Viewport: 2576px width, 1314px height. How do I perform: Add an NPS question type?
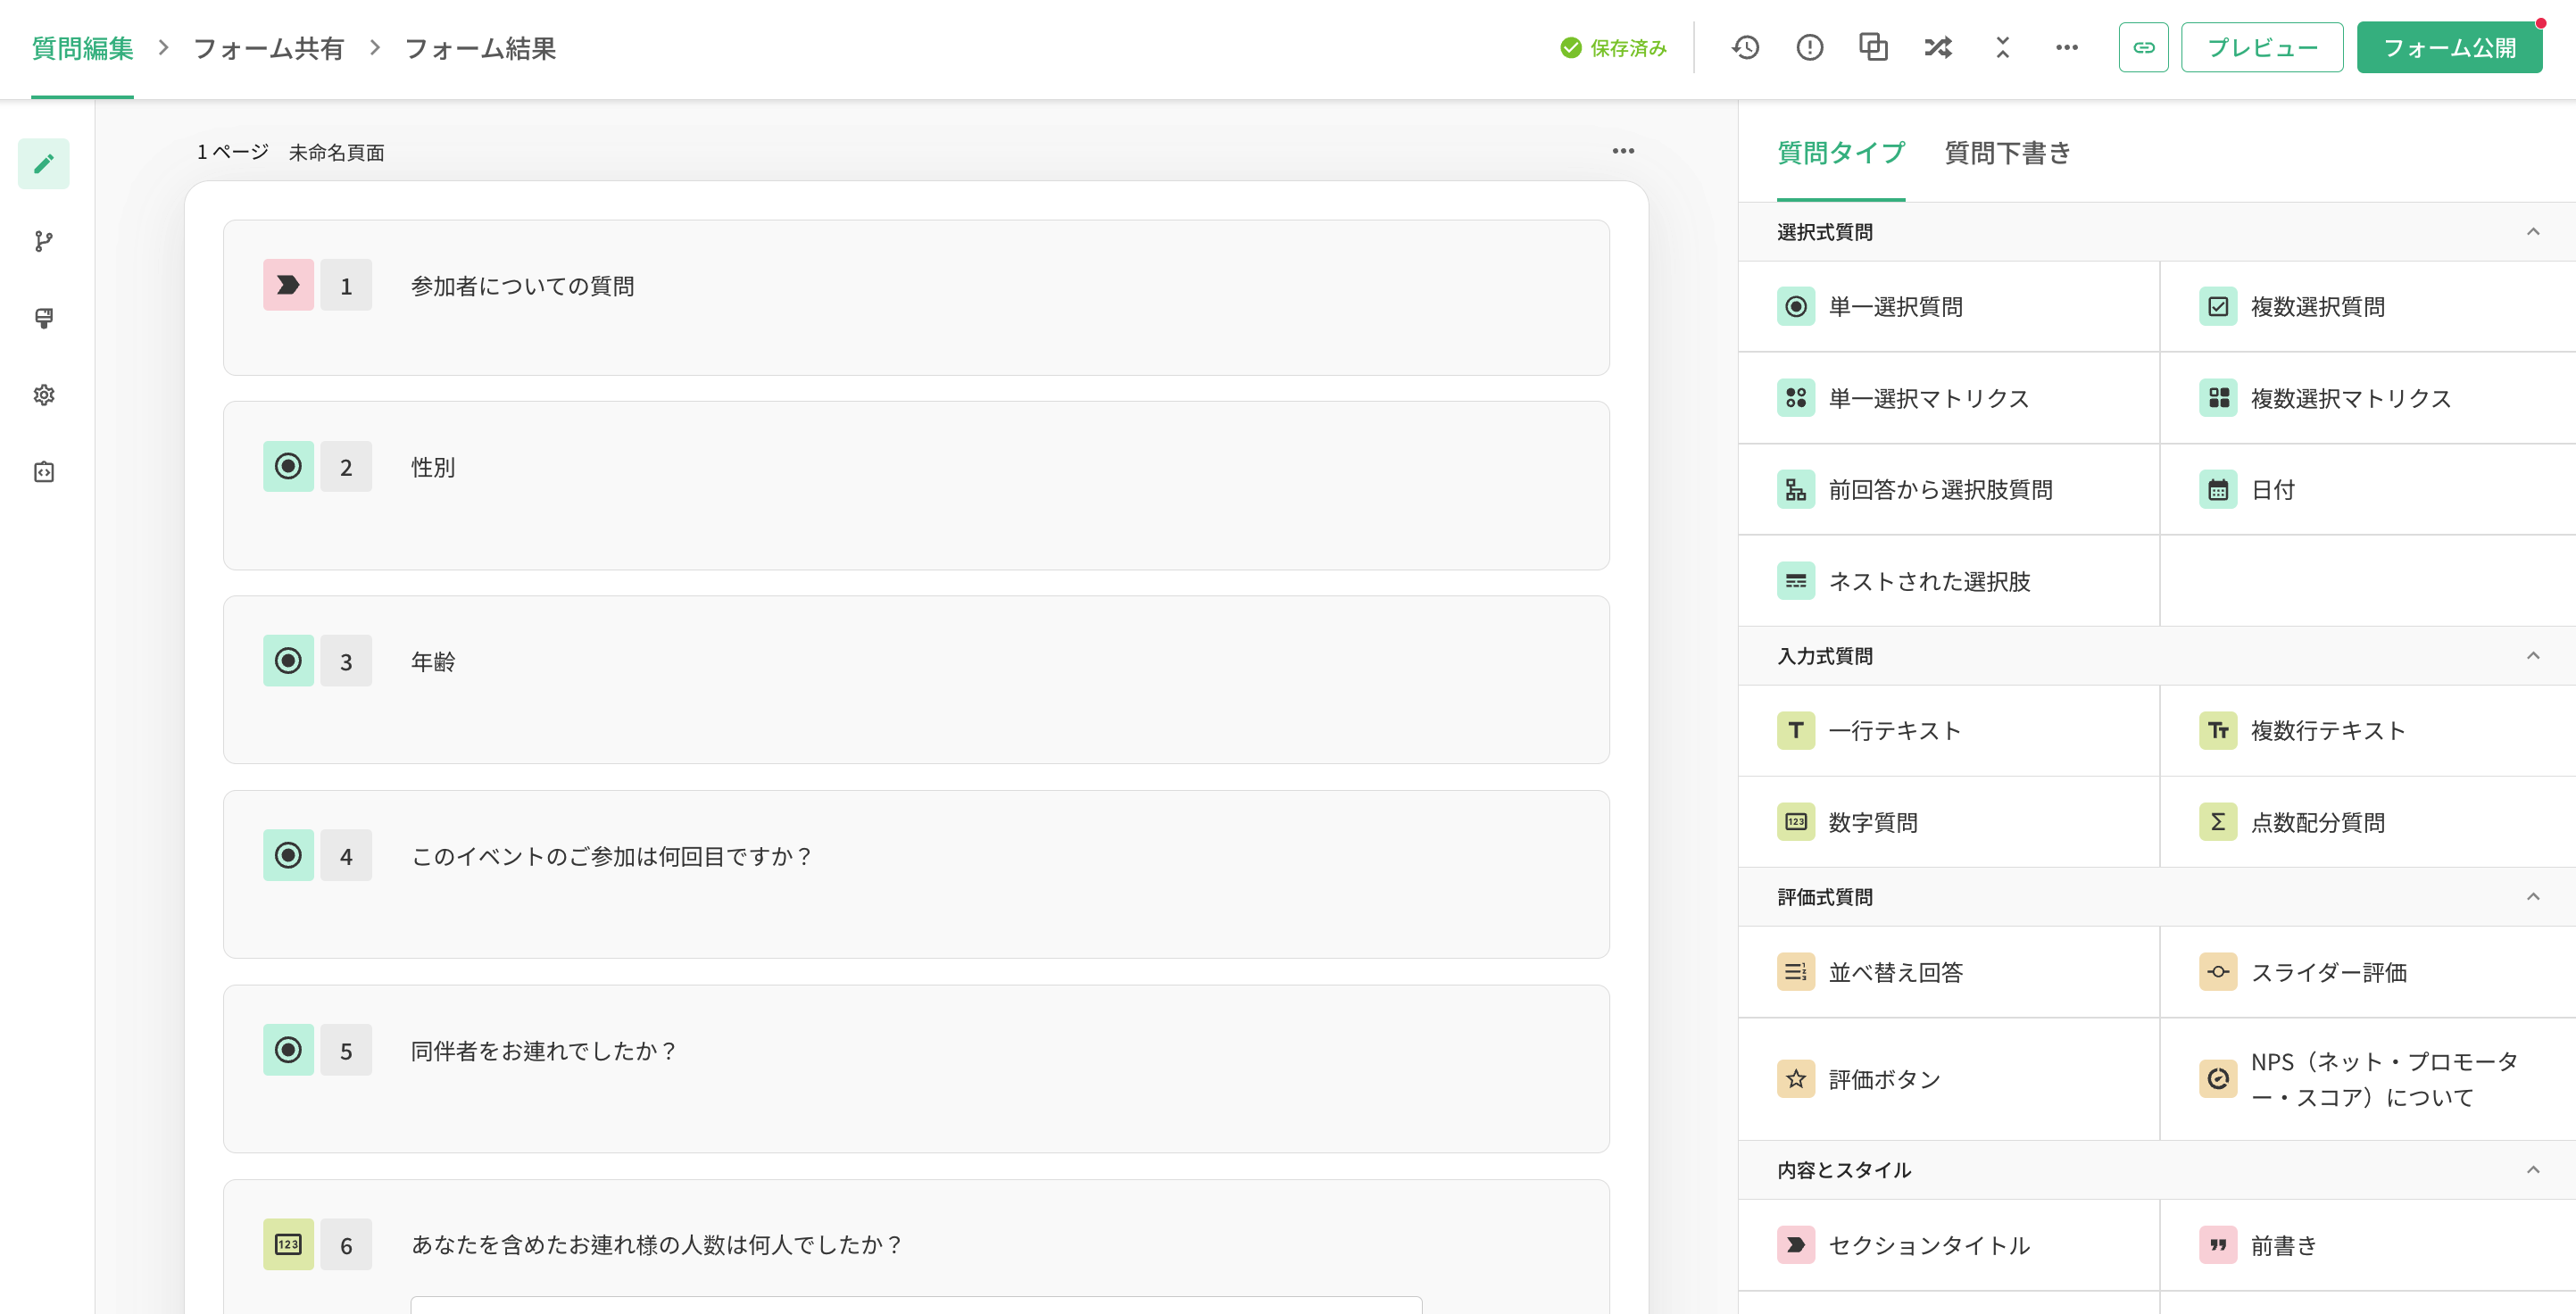click(2368, 1079)
